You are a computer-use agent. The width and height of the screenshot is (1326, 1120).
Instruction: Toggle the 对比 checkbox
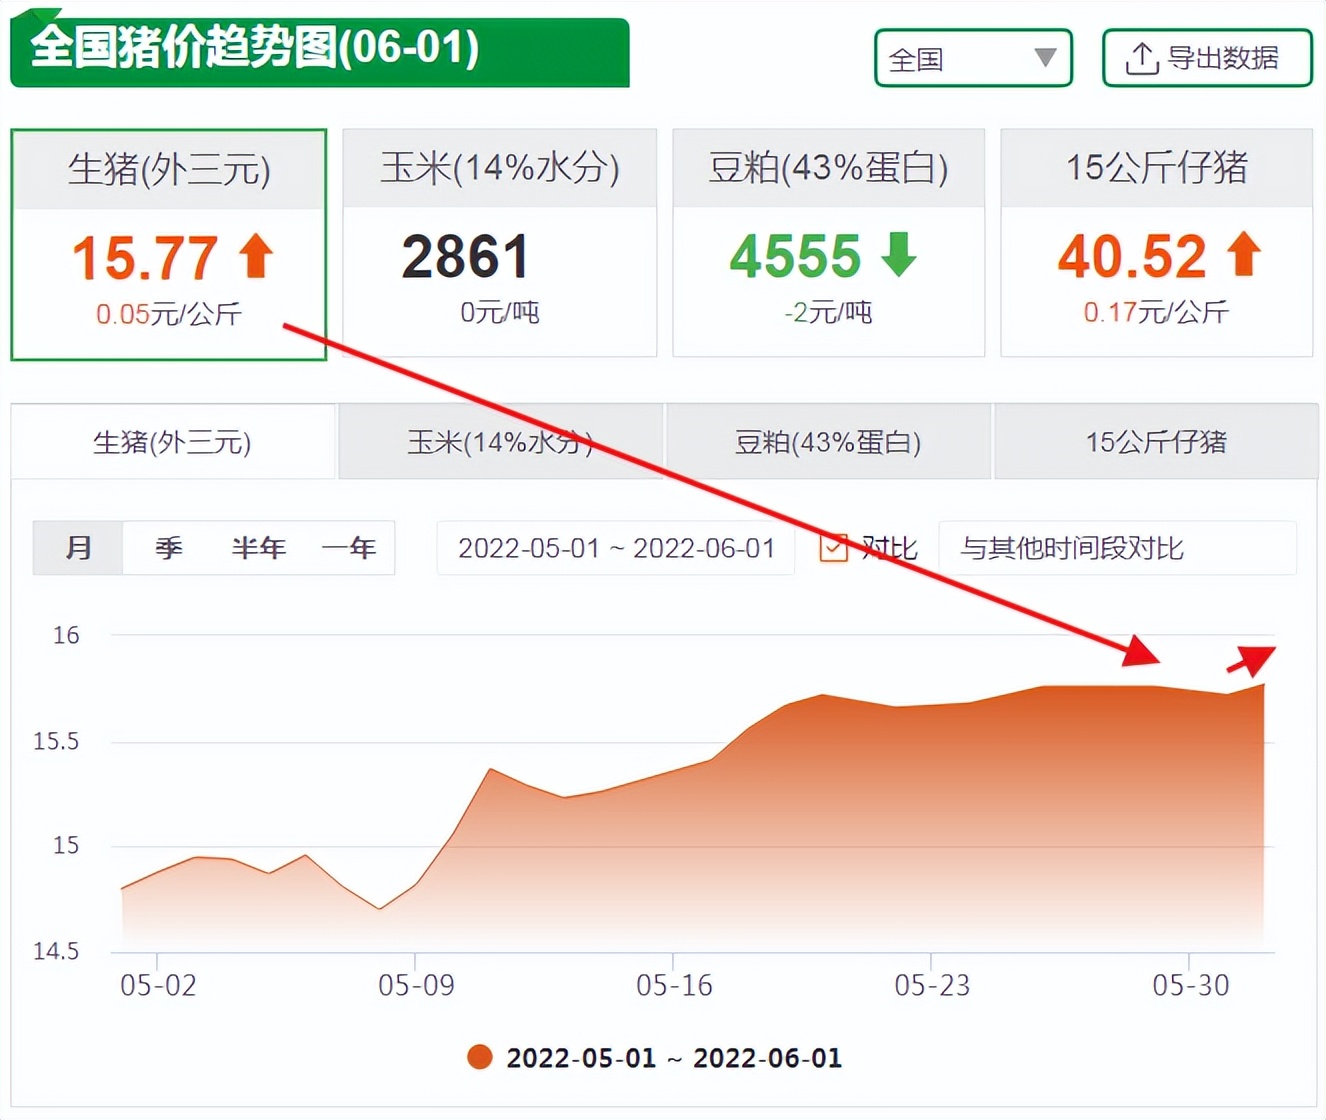pos(833,547)
